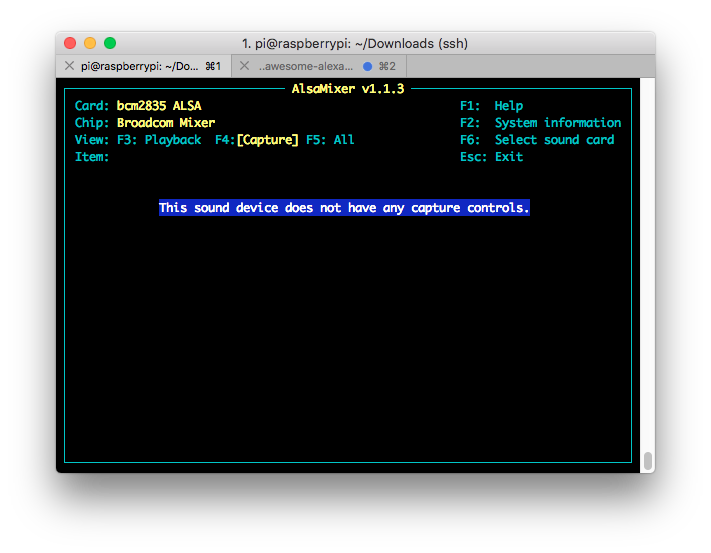
Task: Click the ⌘1 shortcut label on first tab
Action: 213,66
